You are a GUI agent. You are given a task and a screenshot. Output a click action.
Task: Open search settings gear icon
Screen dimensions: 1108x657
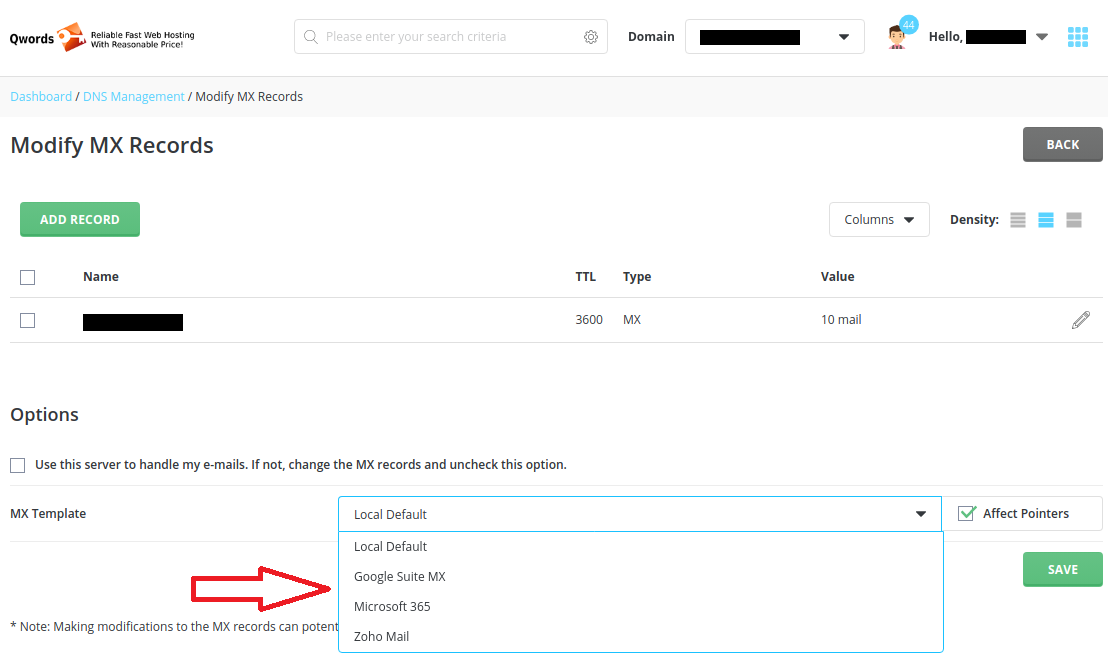(x=591, y=37)
